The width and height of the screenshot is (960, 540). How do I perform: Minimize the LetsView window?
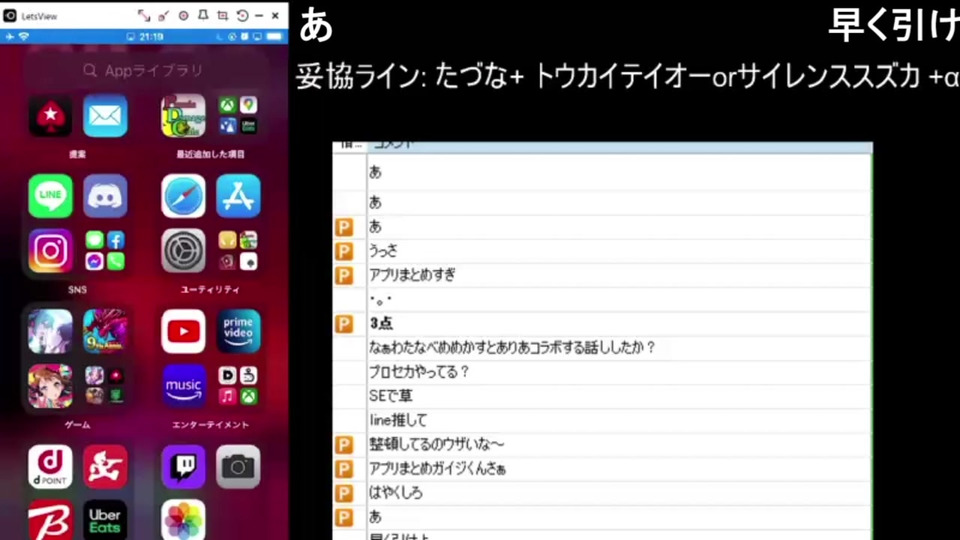point(259,16)
